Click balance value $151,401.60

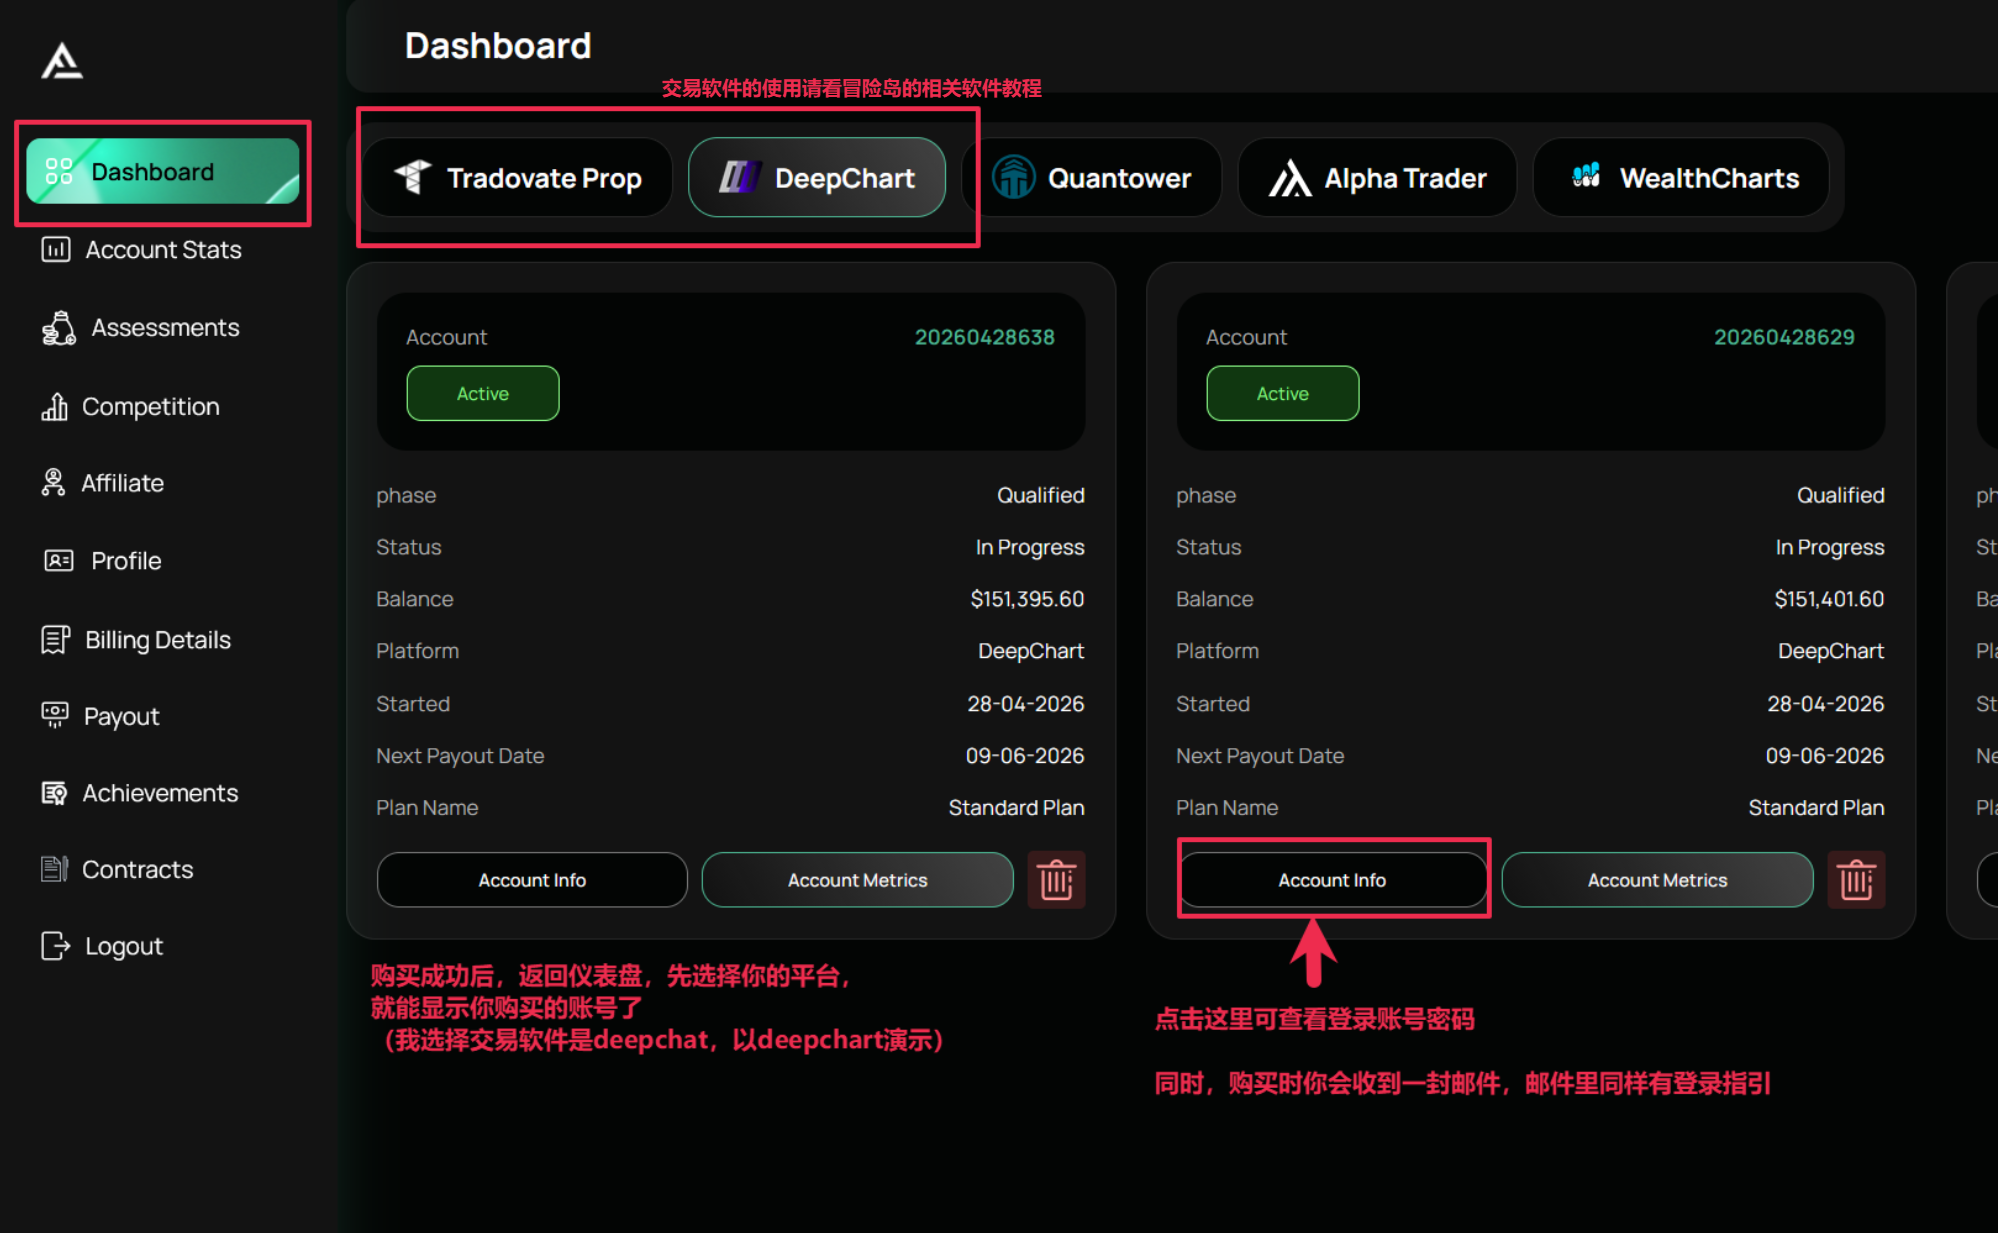(1829, 599)
